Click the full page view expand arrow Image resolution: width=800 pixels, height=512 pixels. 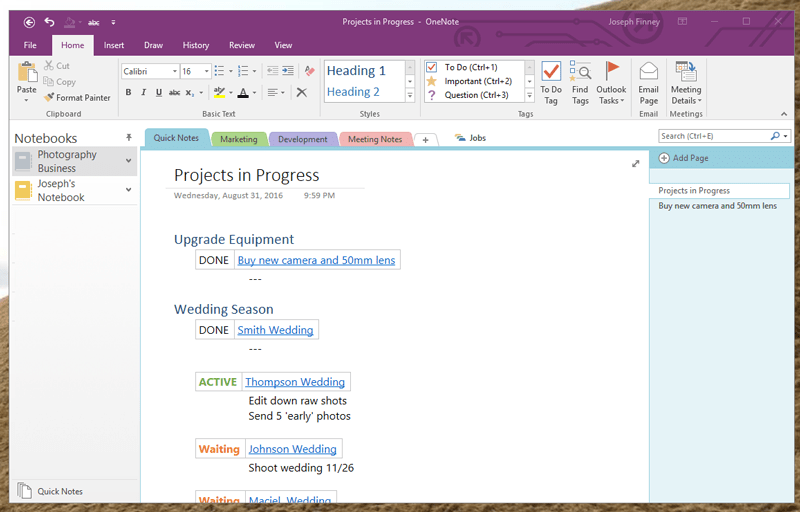pos(635,164)
